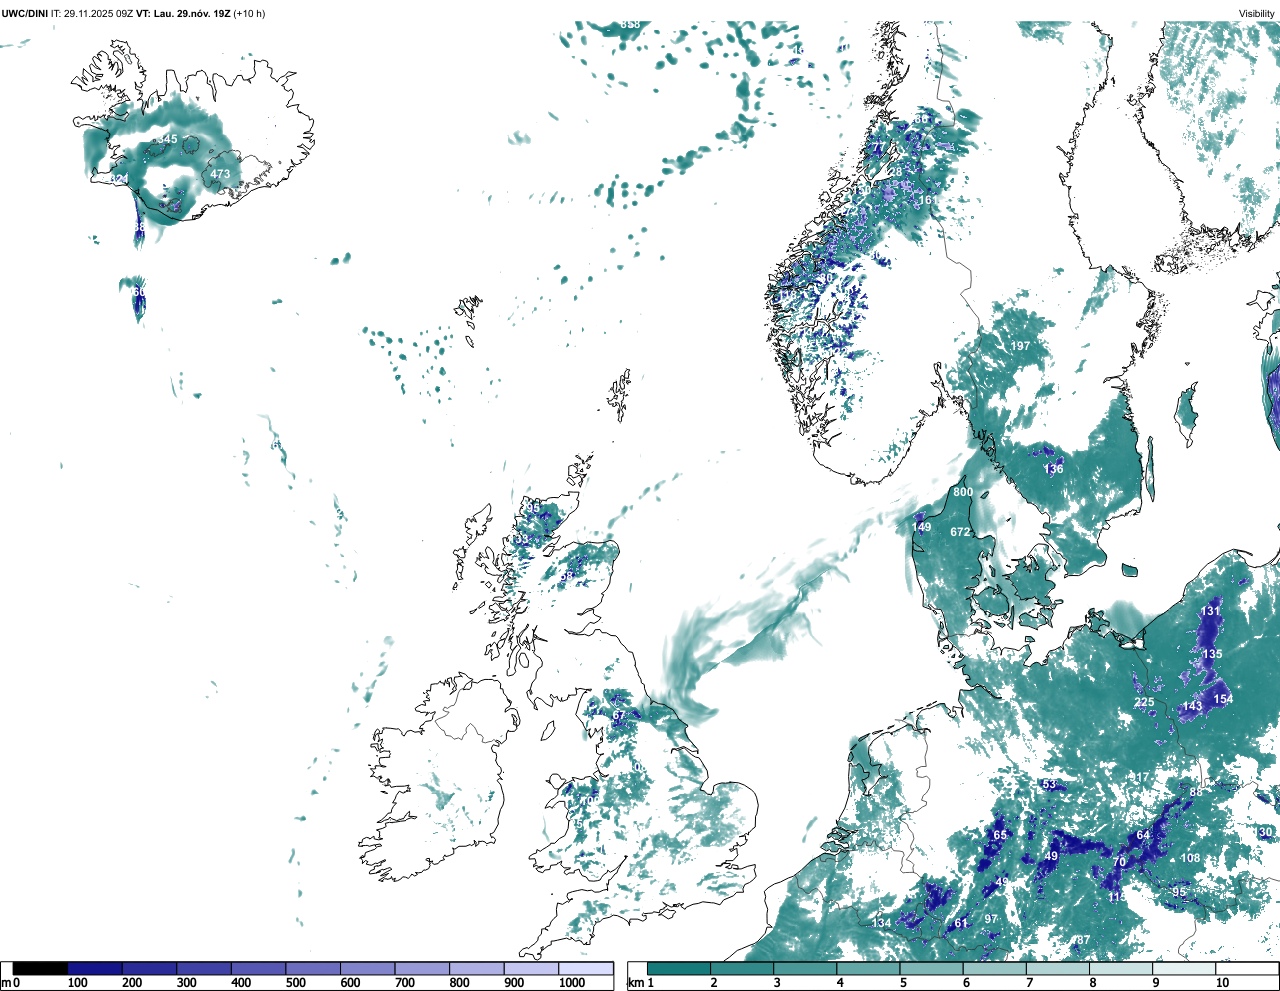The height and width of the screenshot is (991, 1280).
Task: Click the 95 visibility value label
Action: [1180, 892]
